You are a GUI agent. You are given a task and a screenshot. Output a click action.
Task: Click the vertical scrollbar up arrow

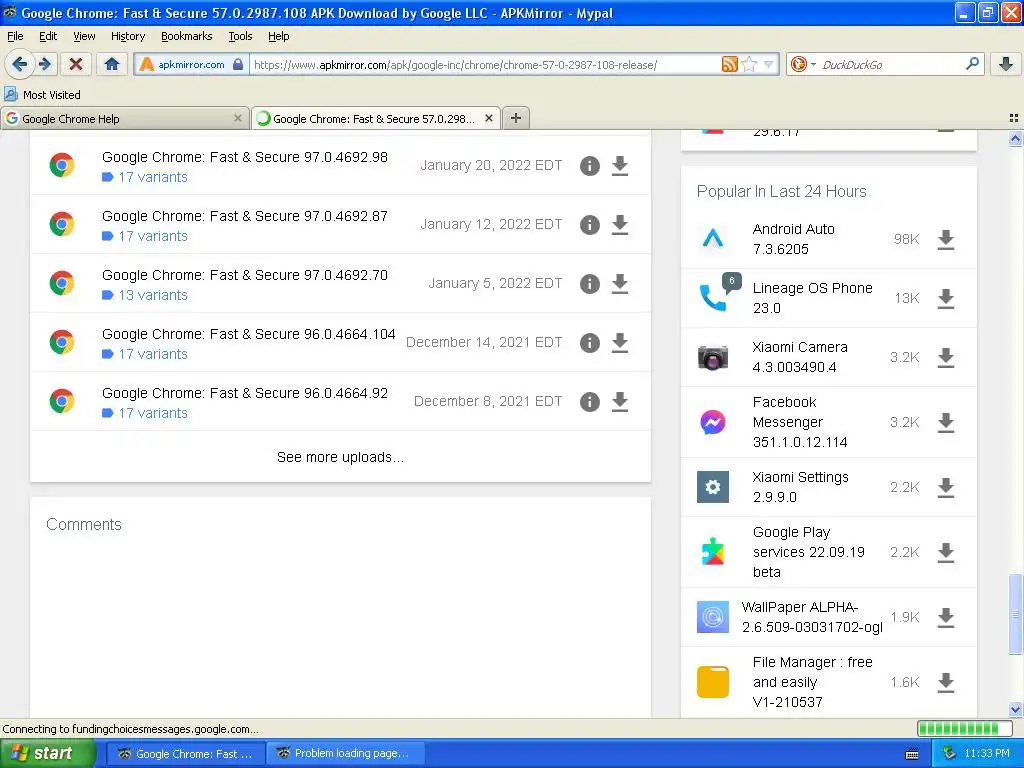click(1015, 138)
